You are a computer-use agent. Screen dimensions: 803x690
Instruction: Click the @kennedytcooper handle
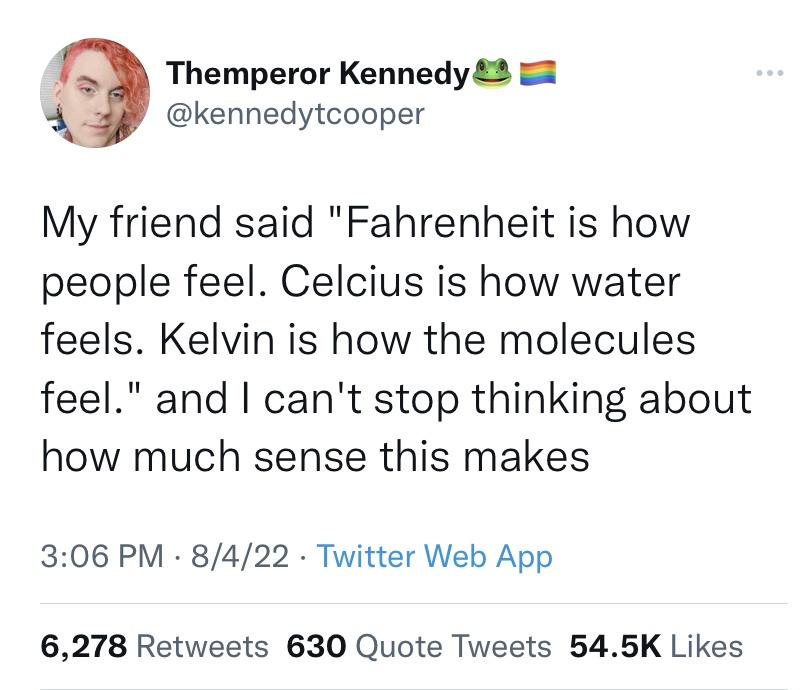(295, 114)
